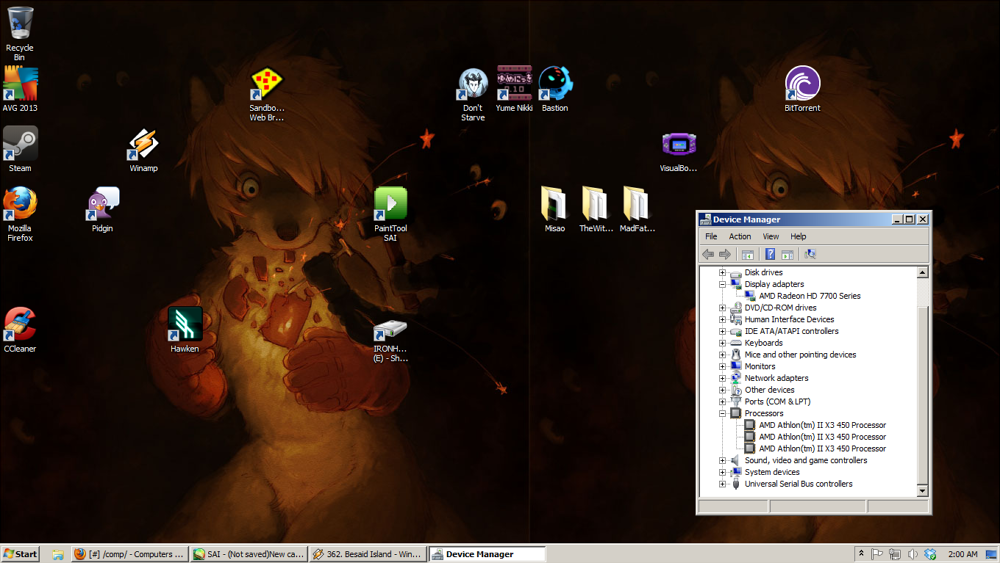Open the View menu
The image size is (1000, 563).
point(770,237)
